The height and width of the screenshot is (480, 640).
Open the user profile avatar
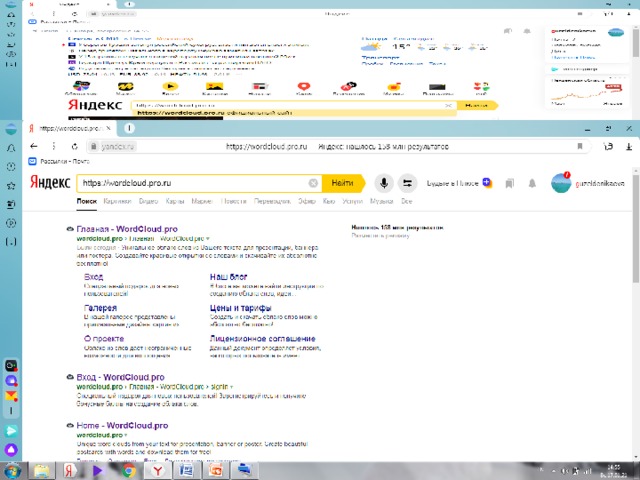pyautogui.click(x=561, y=183)
